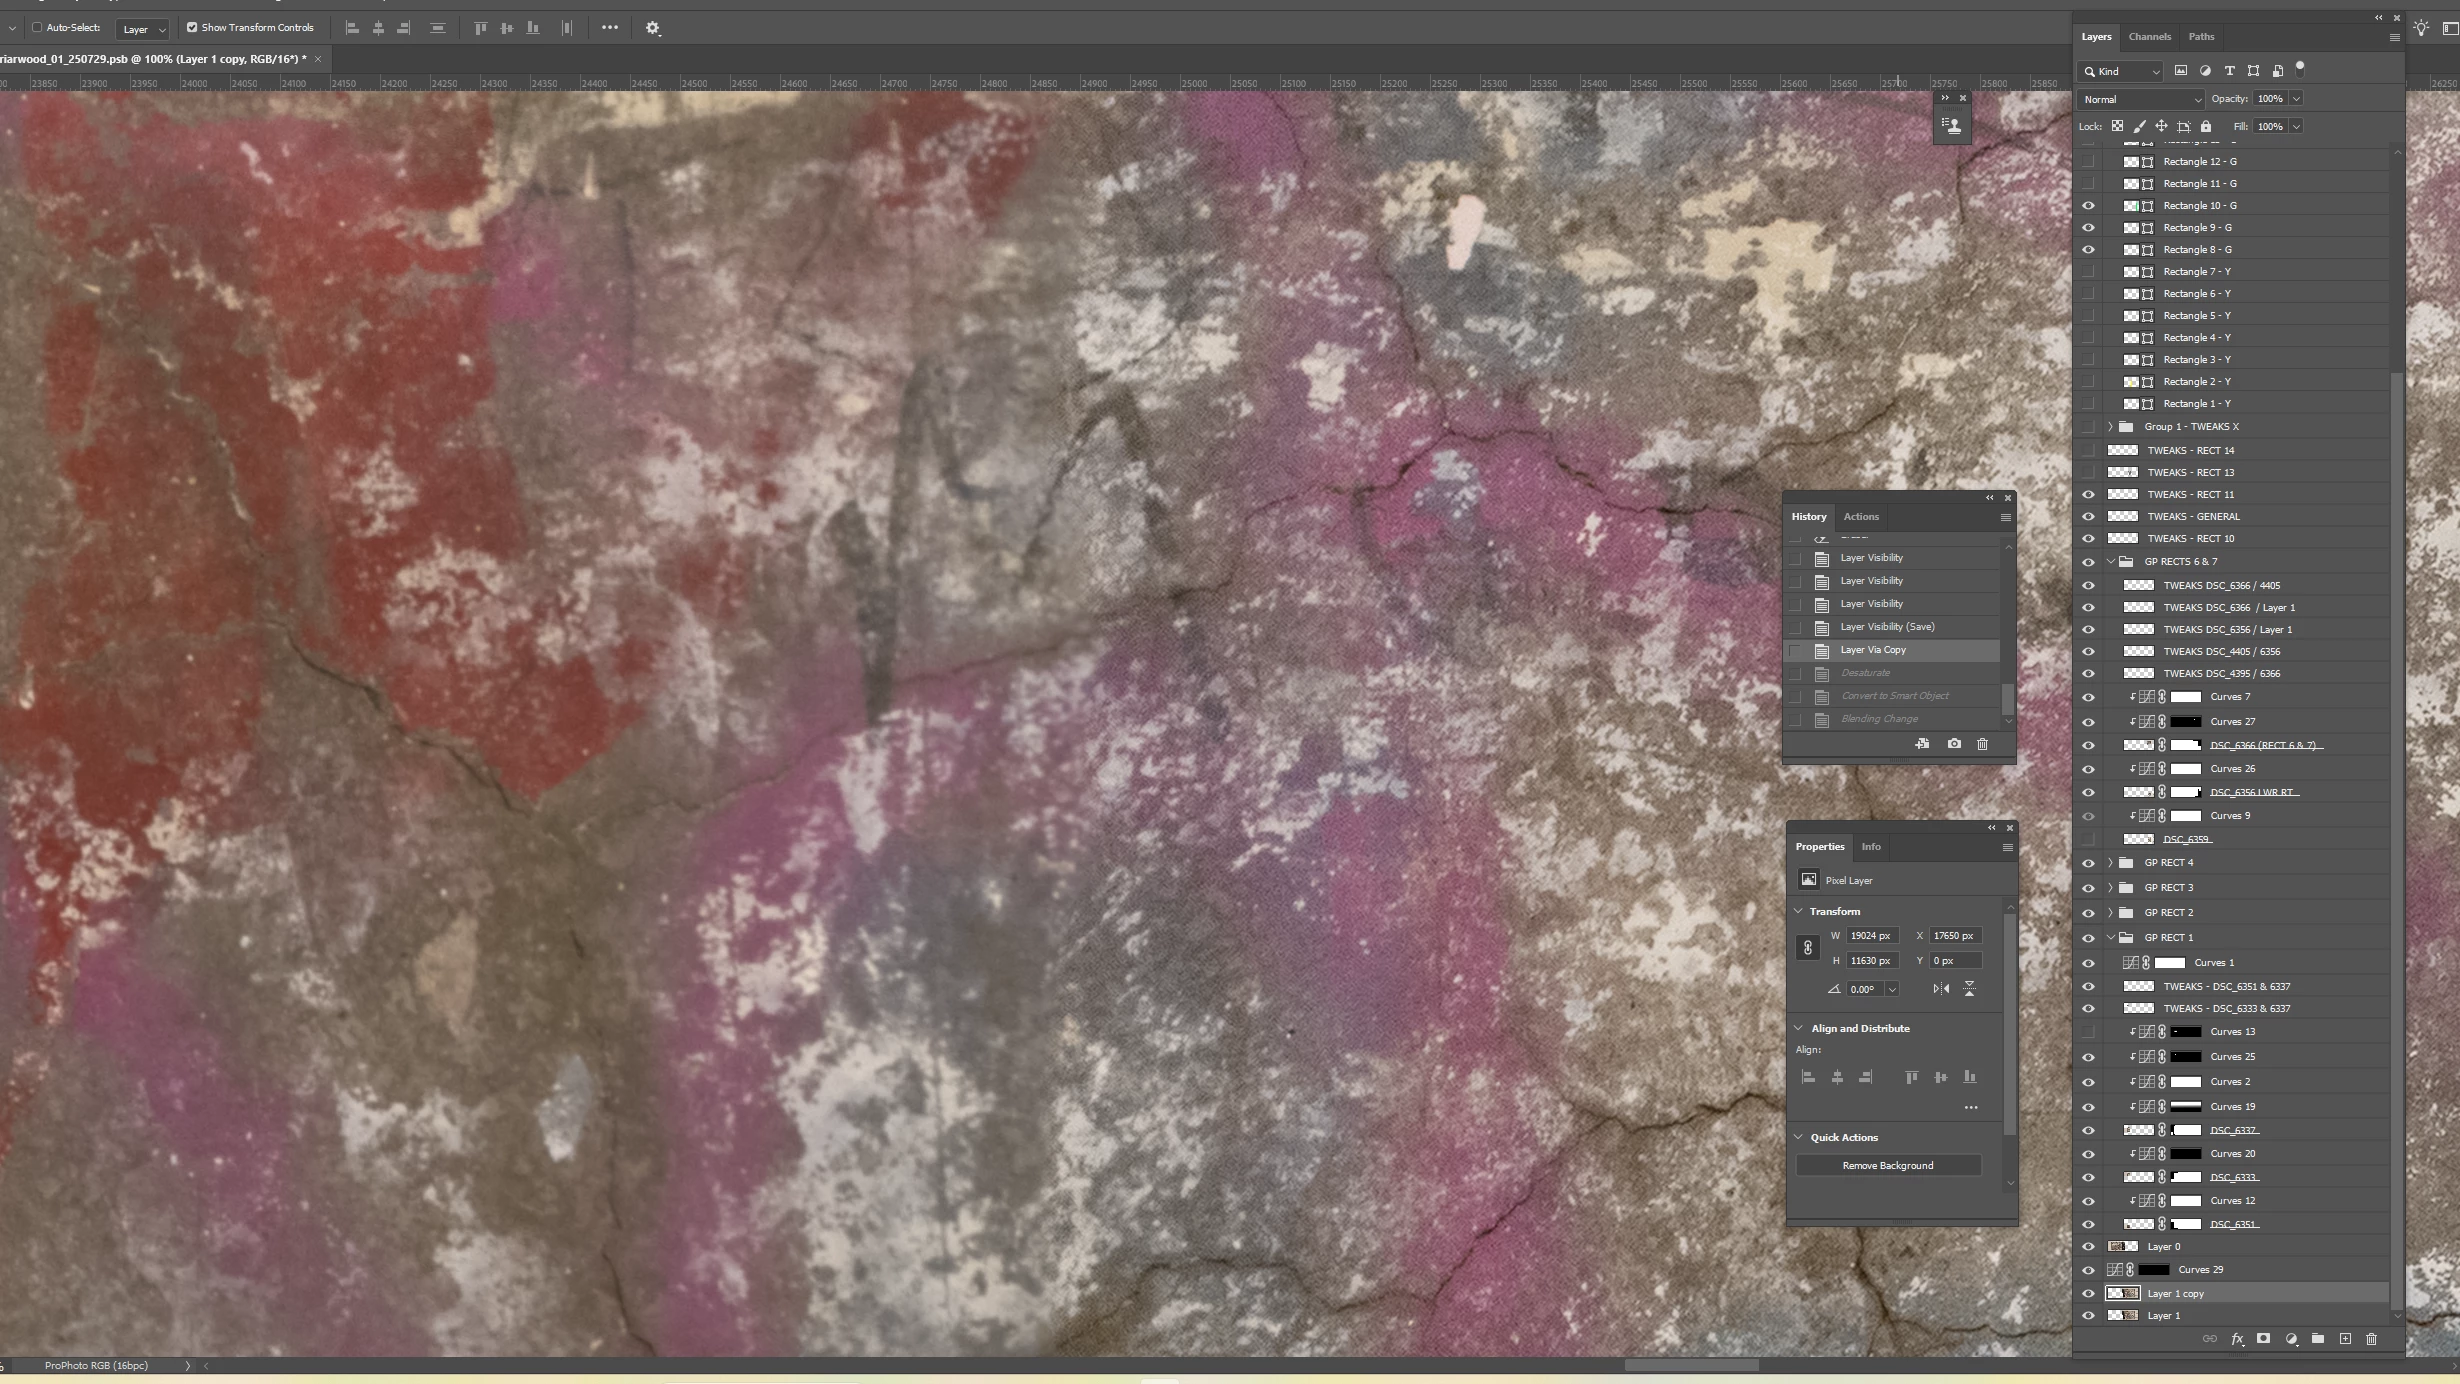Create new snapshot in History panel
2460x1384 pixels.
(1954, 744)
